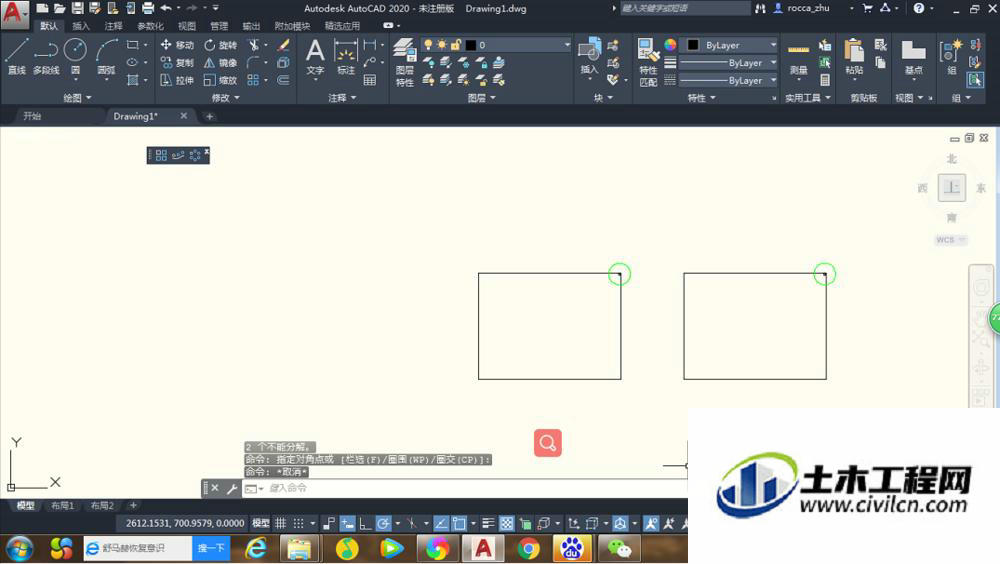Screen dimensions: 1000x564
Task: Click the Erase tool icon
Action: (284, 45)
